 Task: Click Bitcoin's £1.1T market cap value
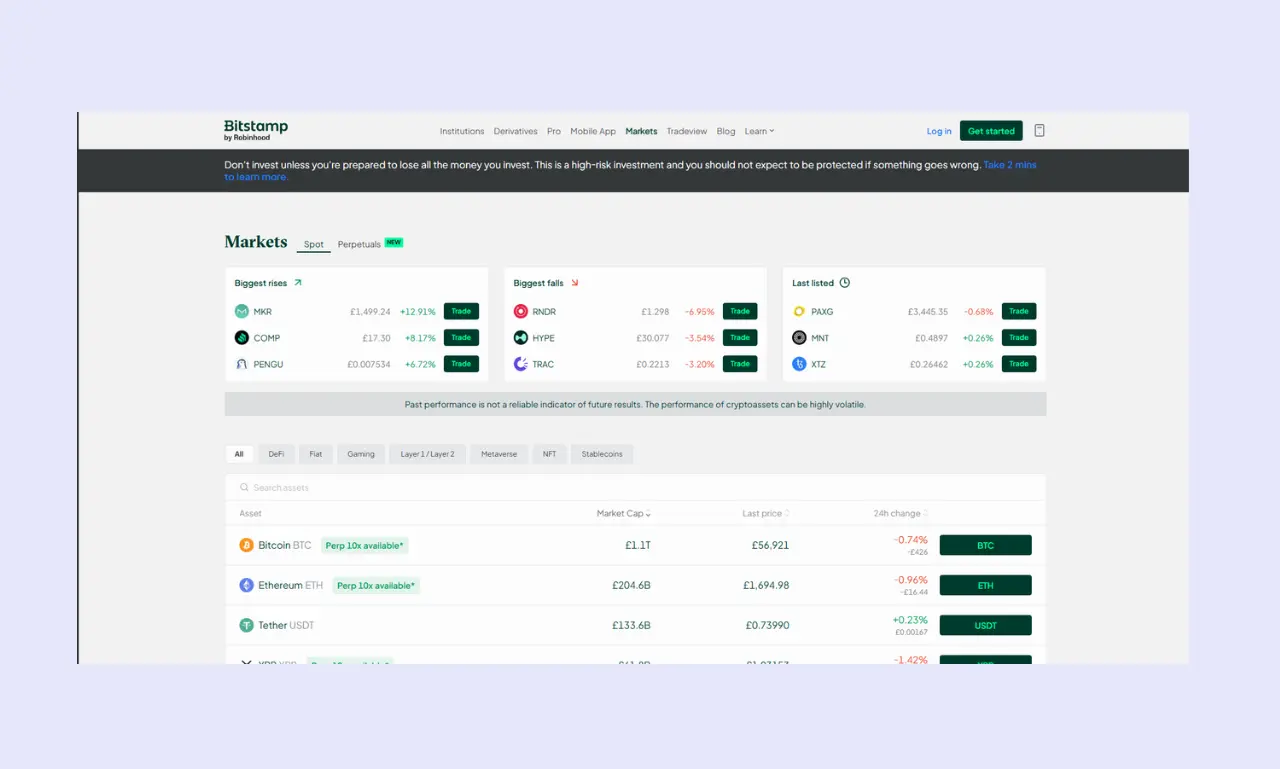tap(638, 545)
